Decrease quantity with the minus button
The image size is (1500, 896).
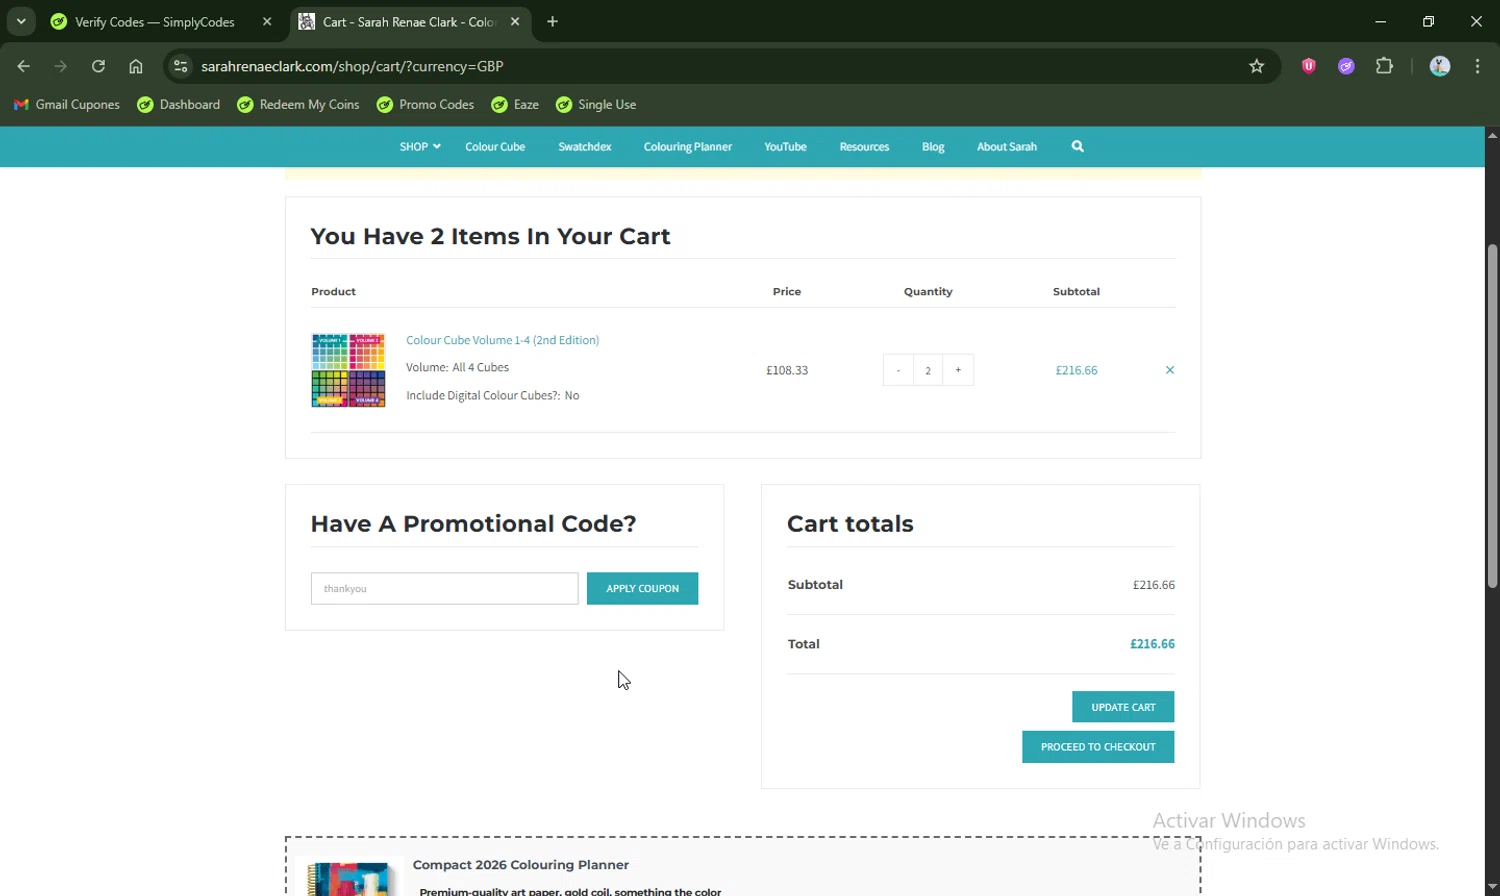tap(898, 370)
